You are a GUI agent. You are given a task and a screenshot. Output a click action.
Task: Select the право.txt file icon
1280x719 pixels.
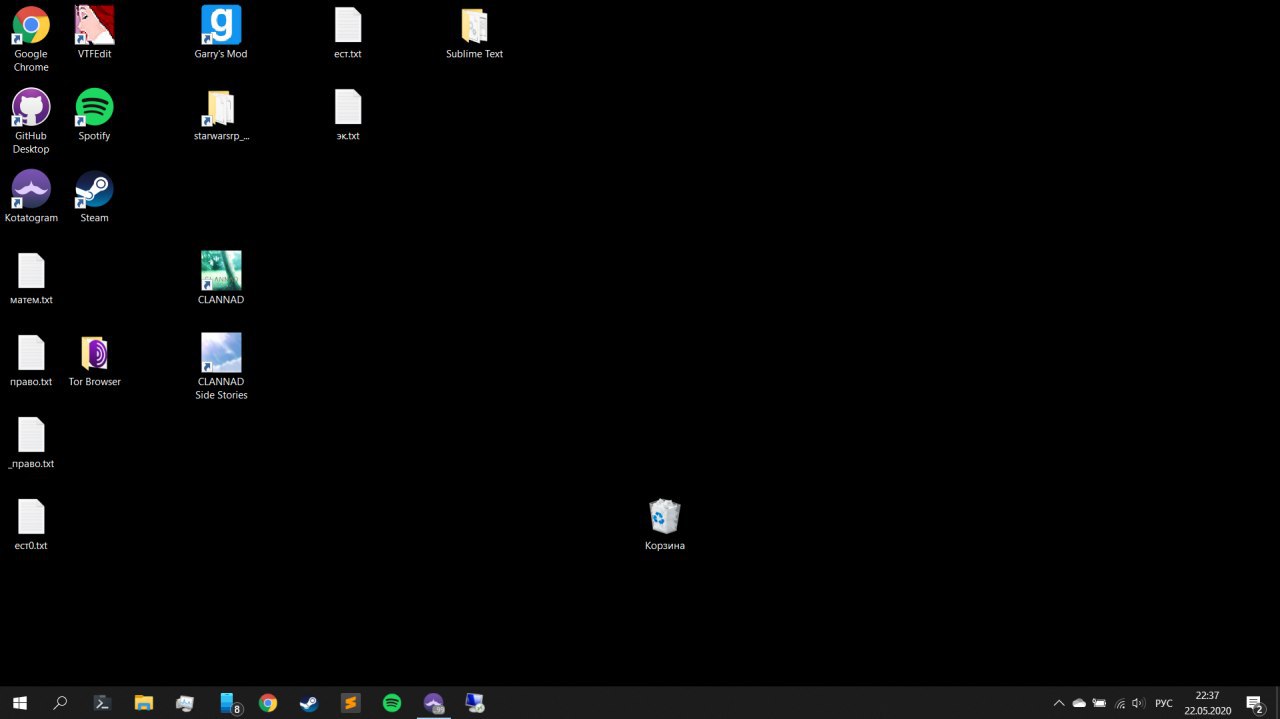coord(31,360)
